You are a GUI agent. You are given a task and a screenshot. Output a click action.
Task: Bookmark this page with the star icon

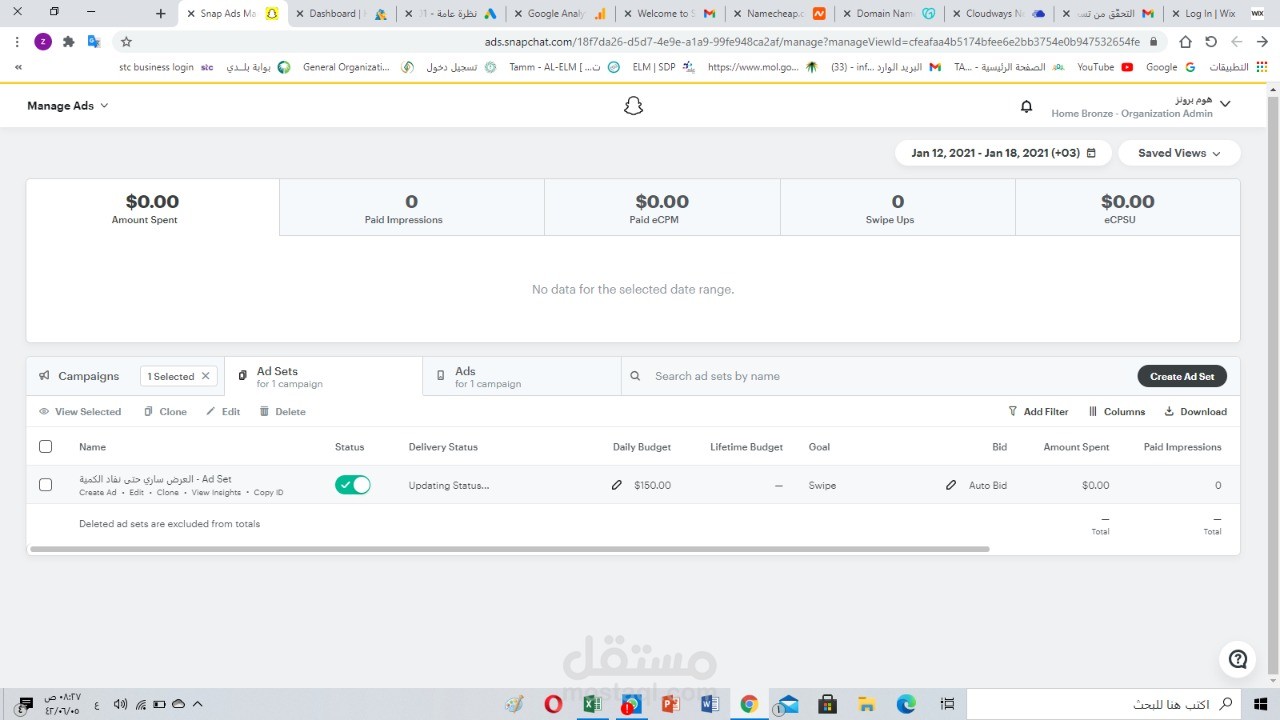click(x=126, y=42)
